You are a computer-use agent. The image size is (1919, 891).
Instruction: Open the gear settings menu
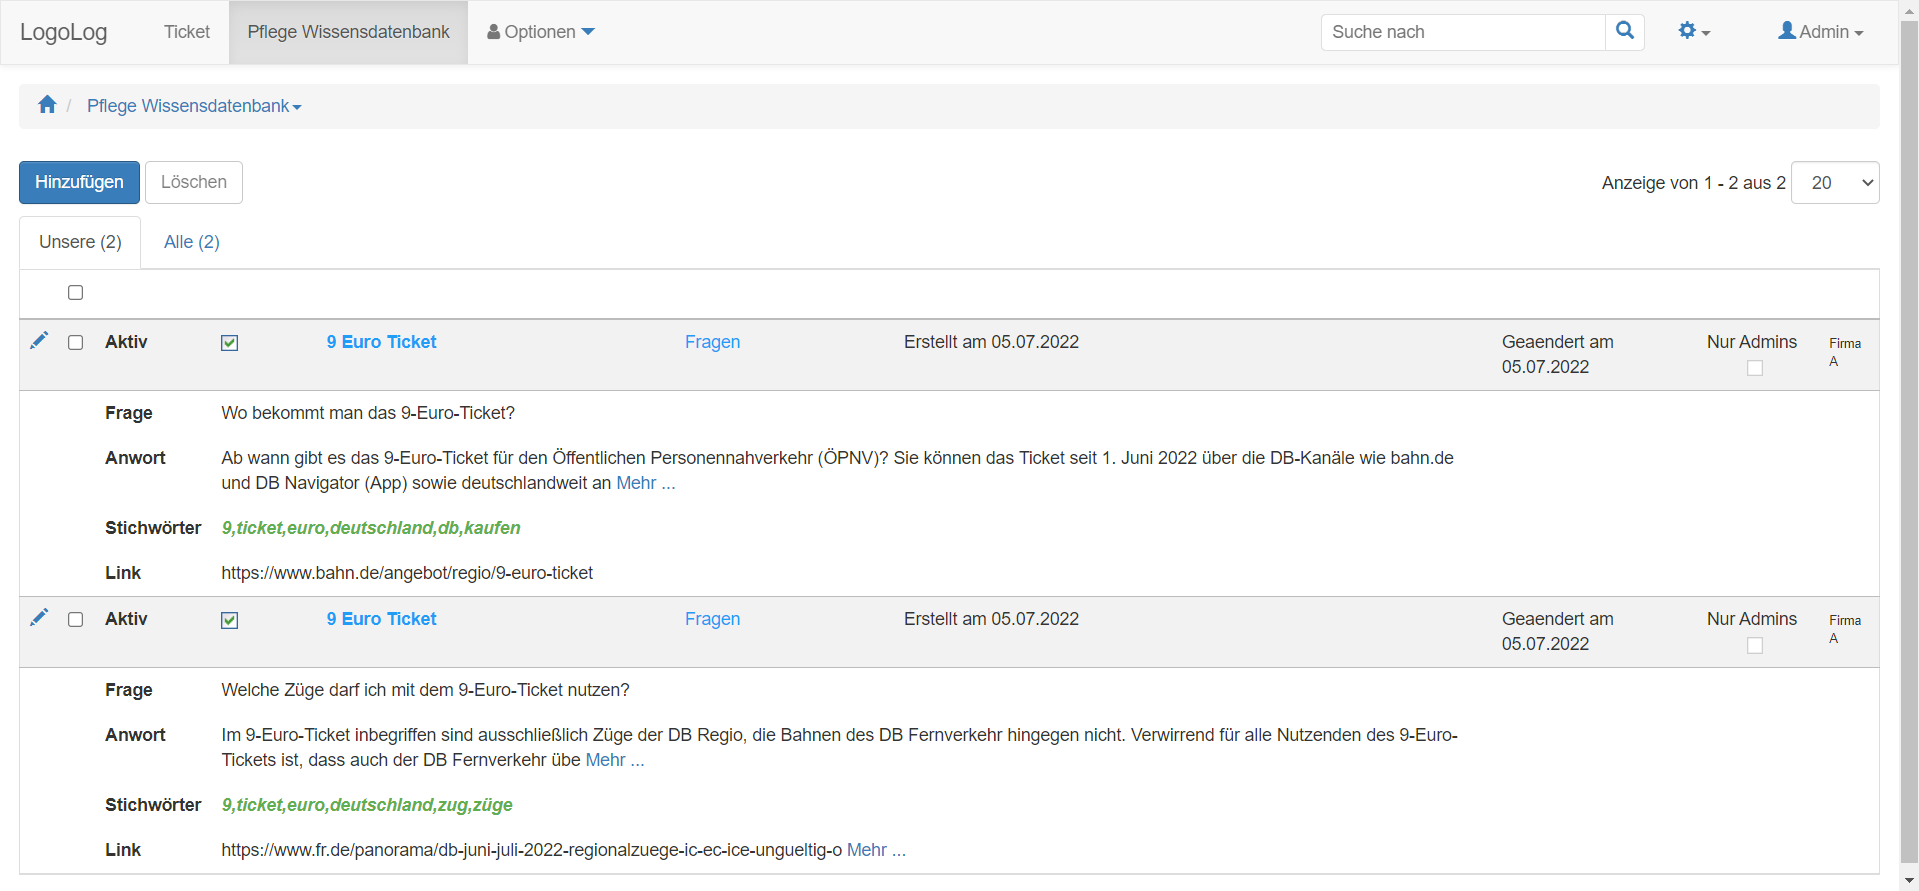(x=1694, y=32)
